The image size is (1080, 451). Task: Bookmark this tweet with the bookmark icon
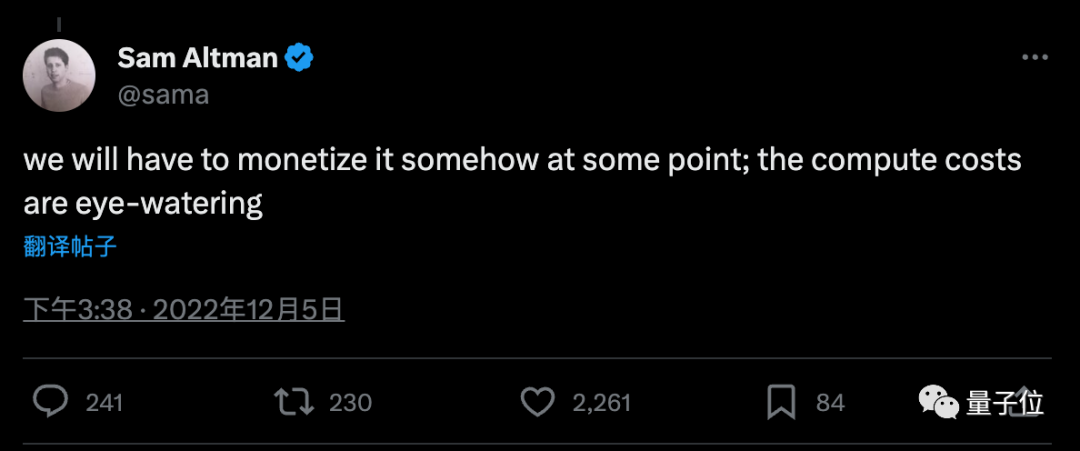pos(781,402)
